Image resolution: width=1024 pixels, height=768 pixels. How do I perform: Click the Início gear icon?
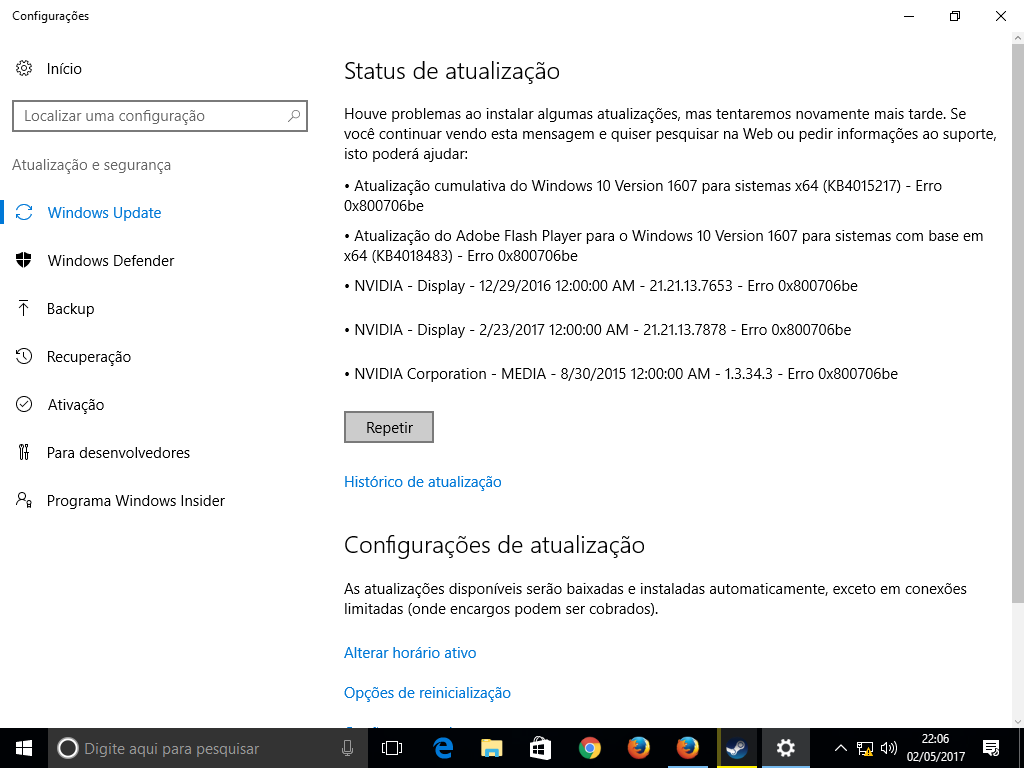(24, 69)
